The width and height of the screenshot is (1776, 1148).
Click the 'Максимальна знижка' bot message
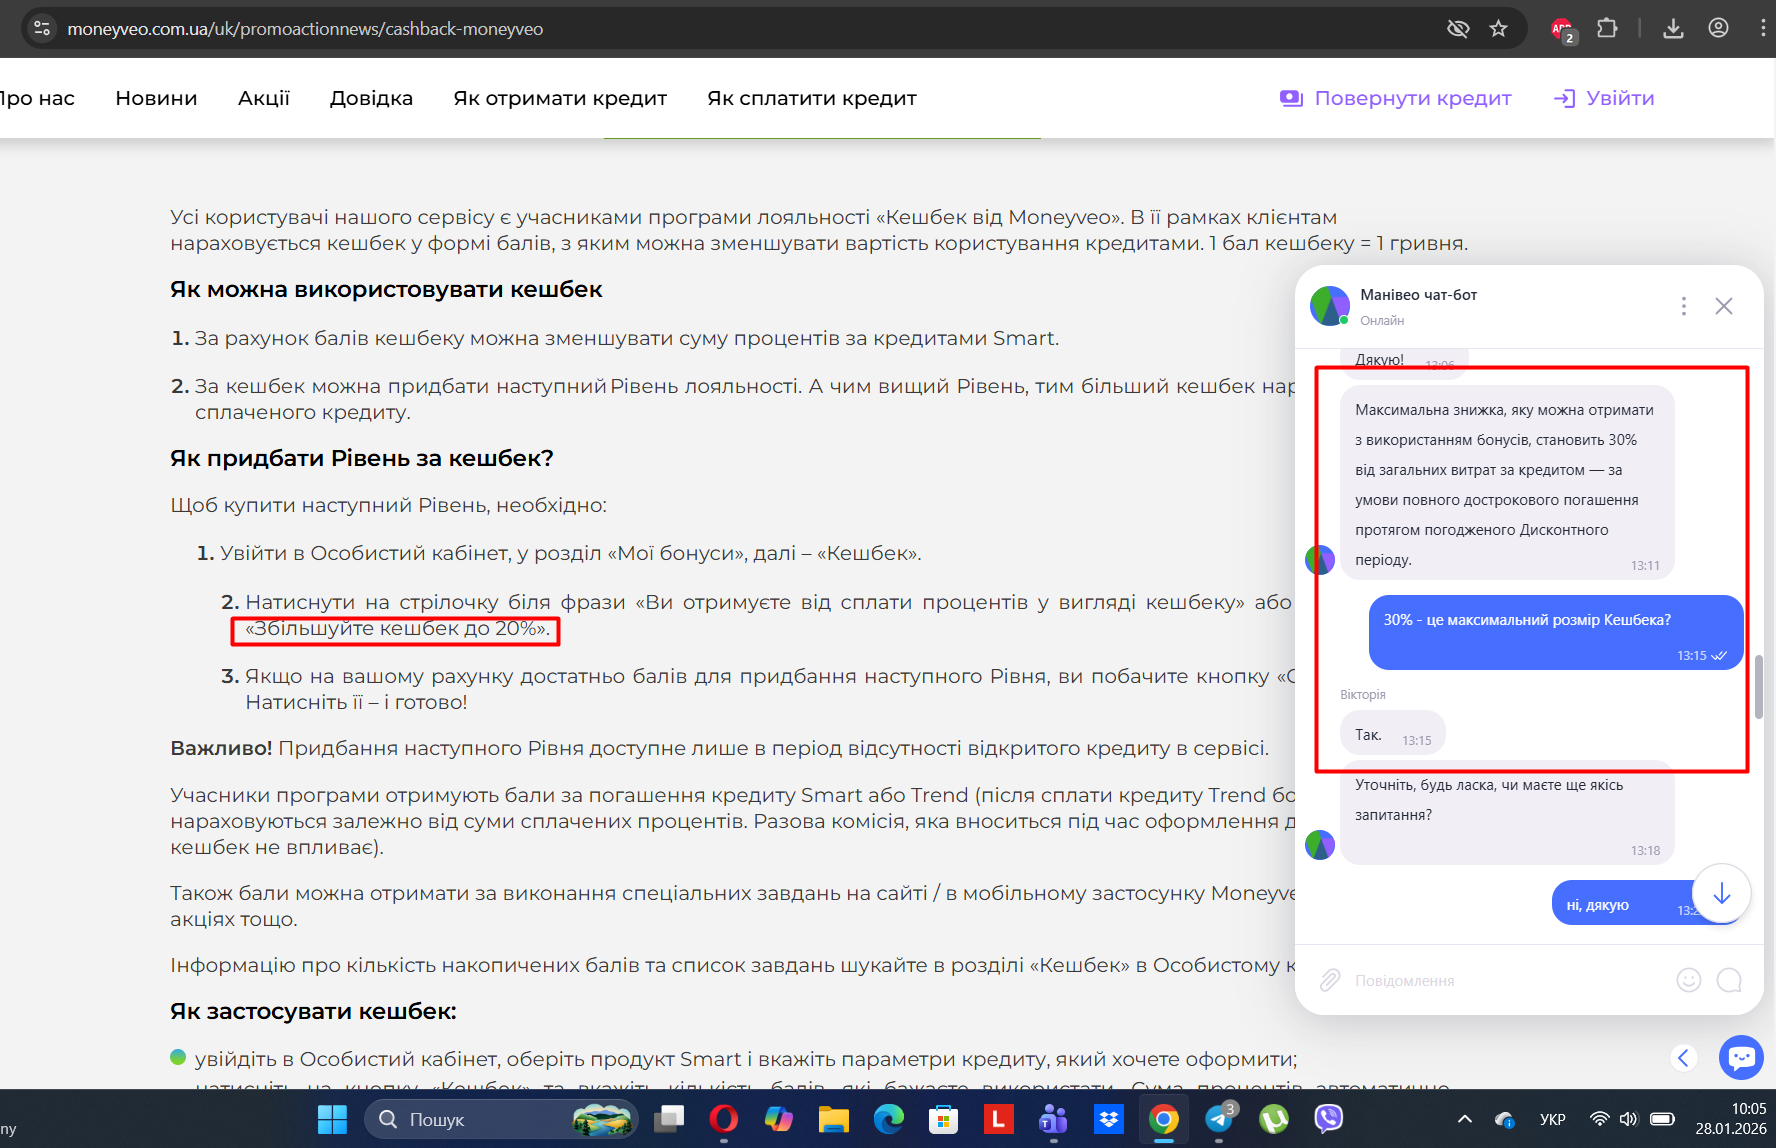click(1507, 482)
